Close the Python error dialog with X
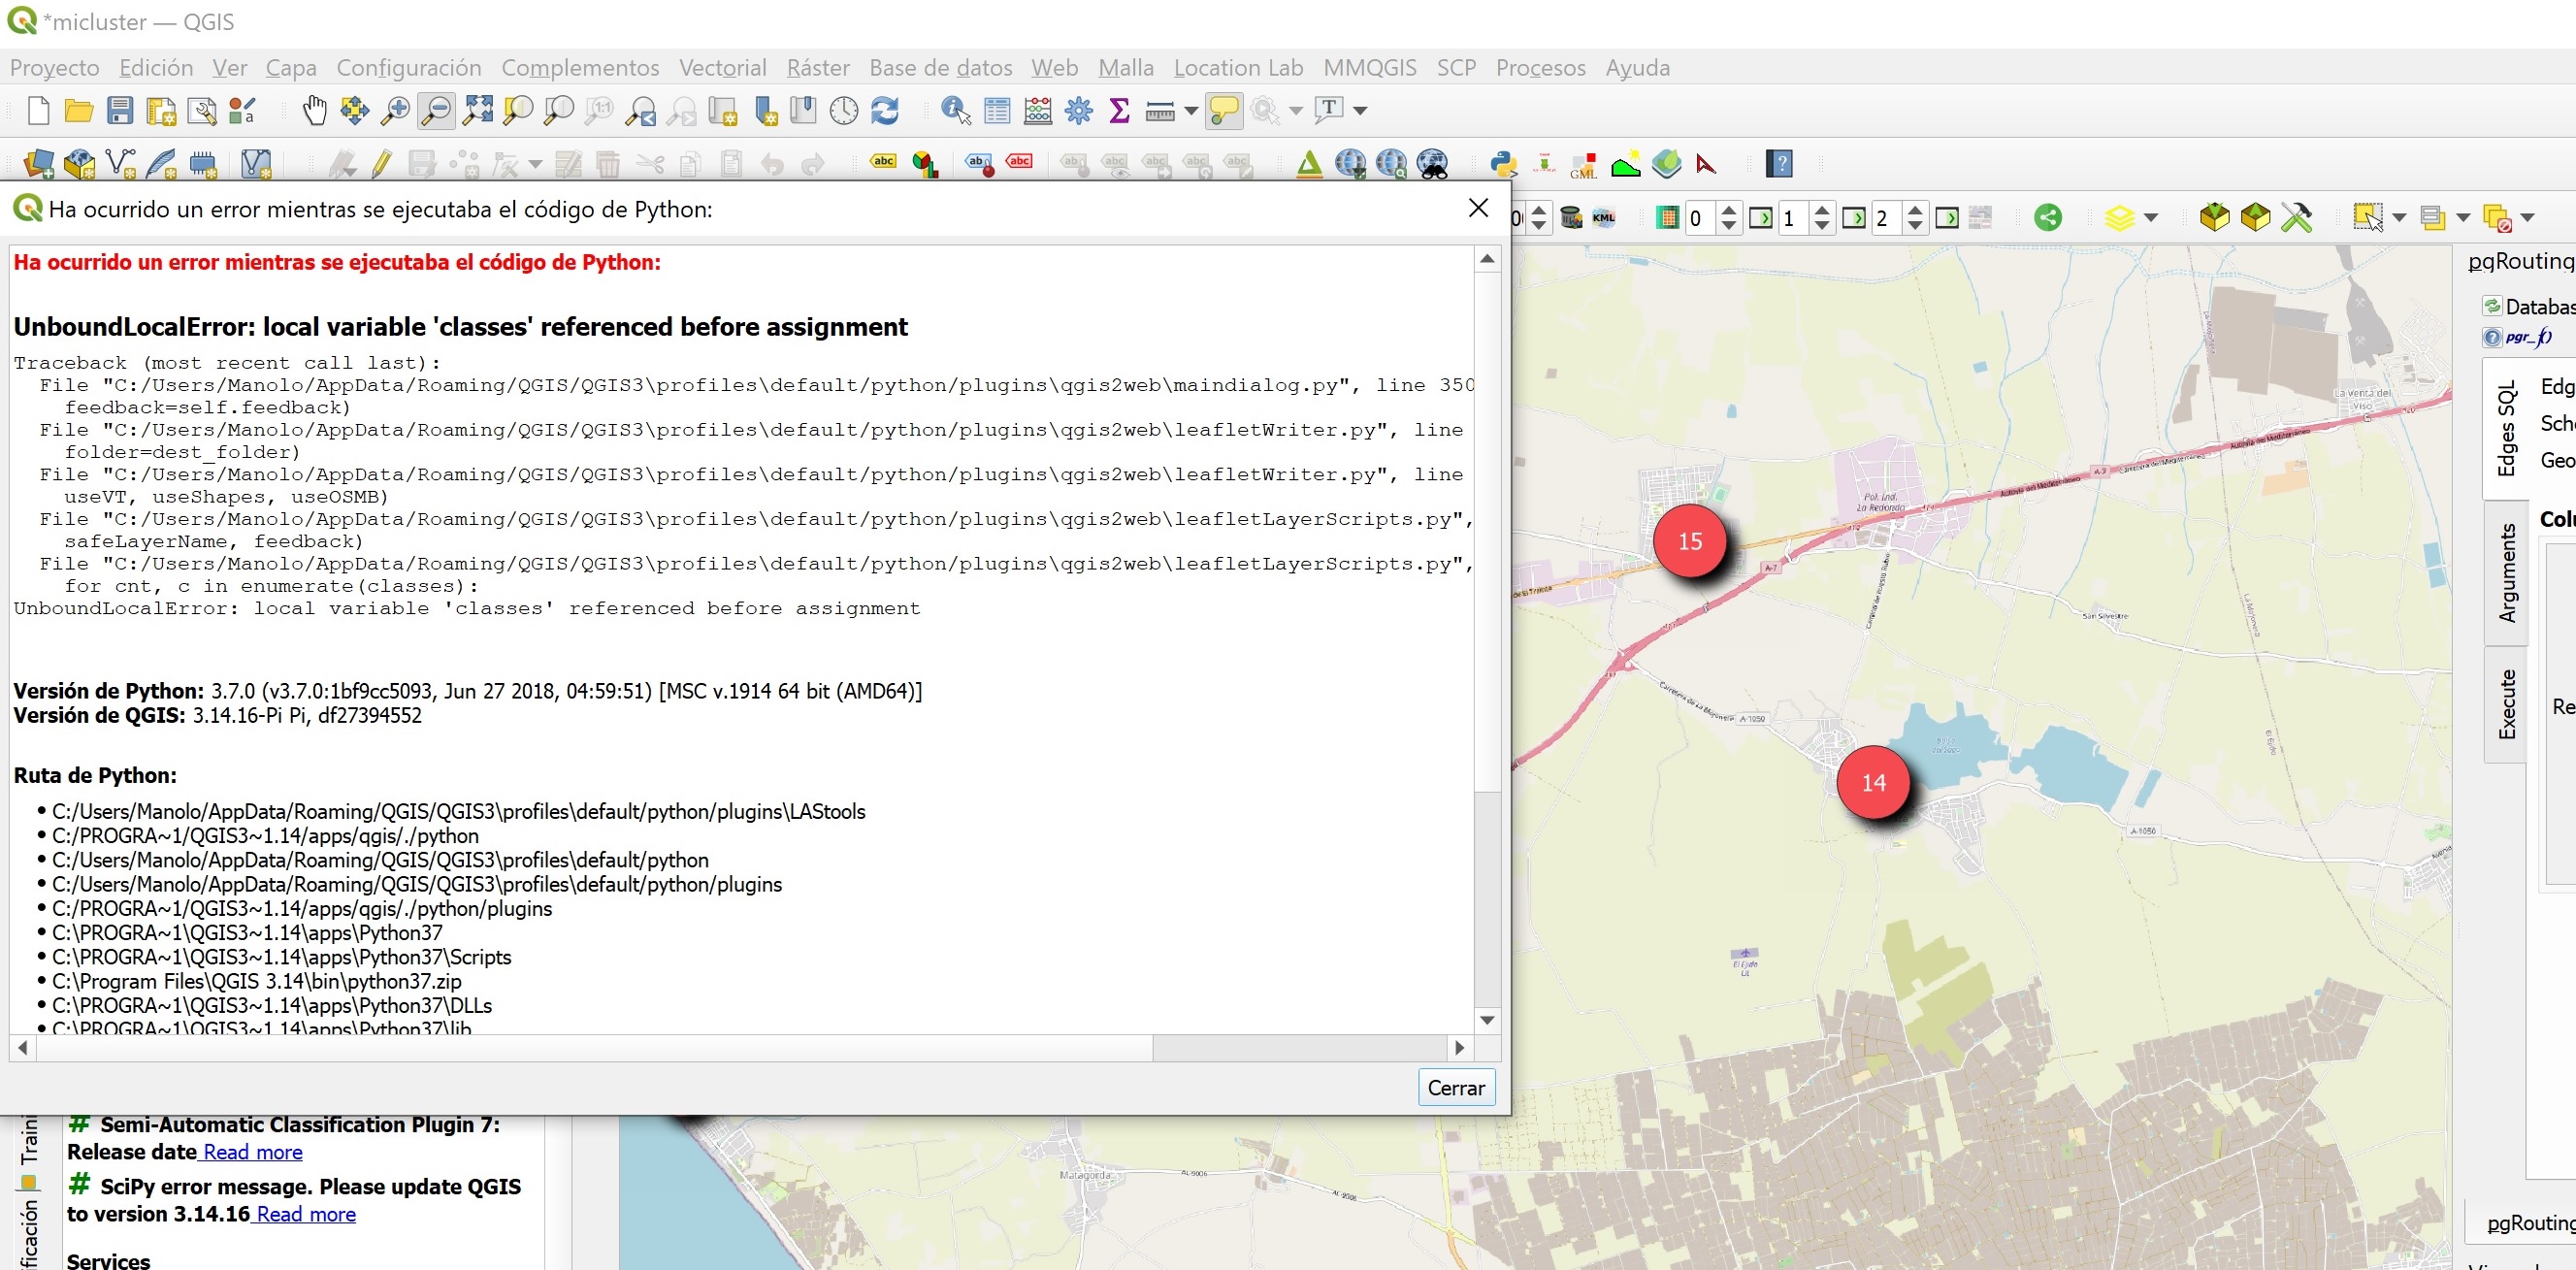The height and width of the screenshot is (1270, 2576). coord(1478,207)
